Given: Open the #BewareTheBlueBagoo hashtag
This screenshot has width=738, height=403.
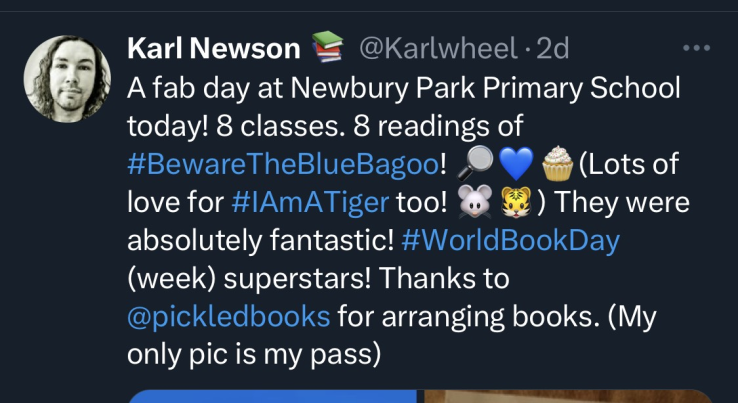Looking at the screenshot, I should [x=283, y=164].
